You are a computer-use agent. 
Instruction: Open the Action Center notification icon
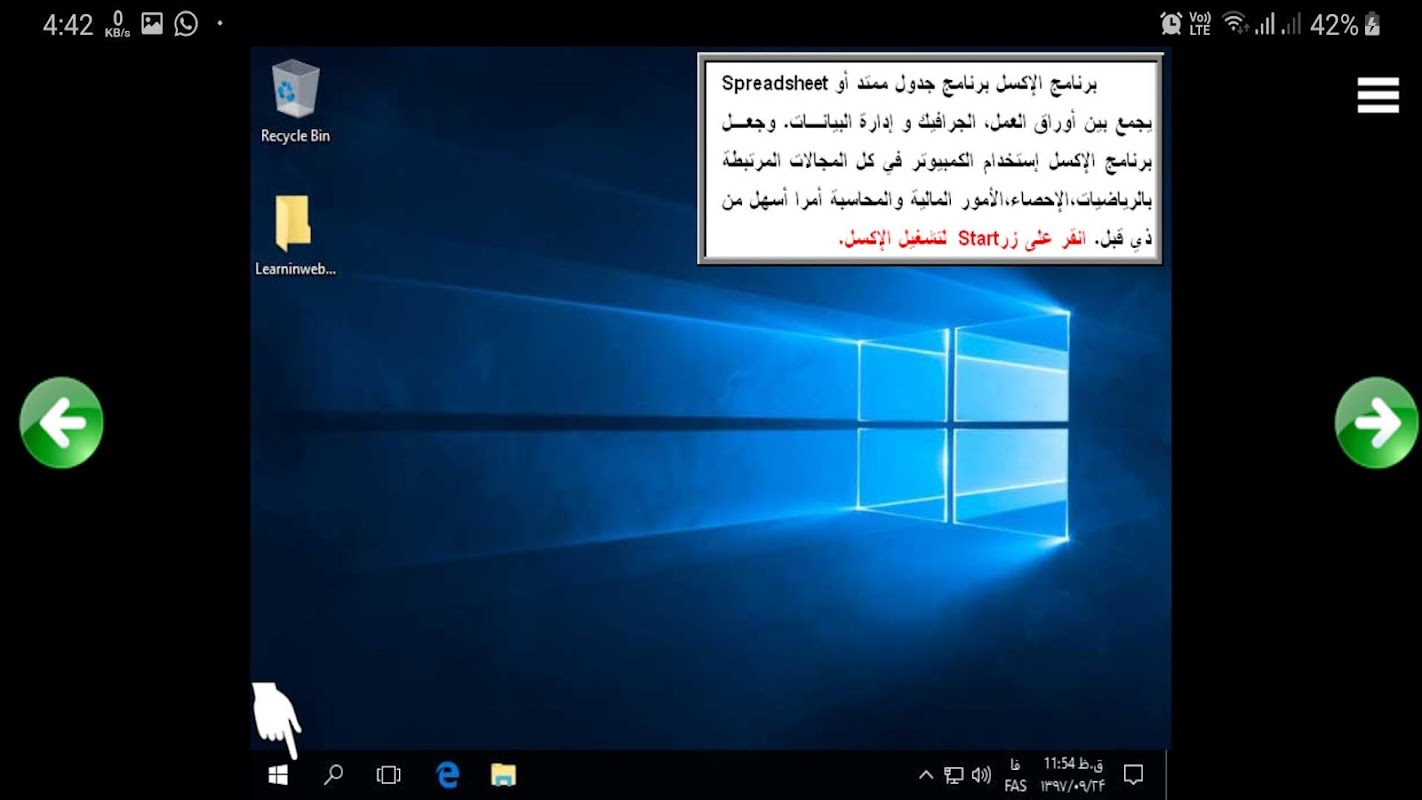pos(1133,775)
